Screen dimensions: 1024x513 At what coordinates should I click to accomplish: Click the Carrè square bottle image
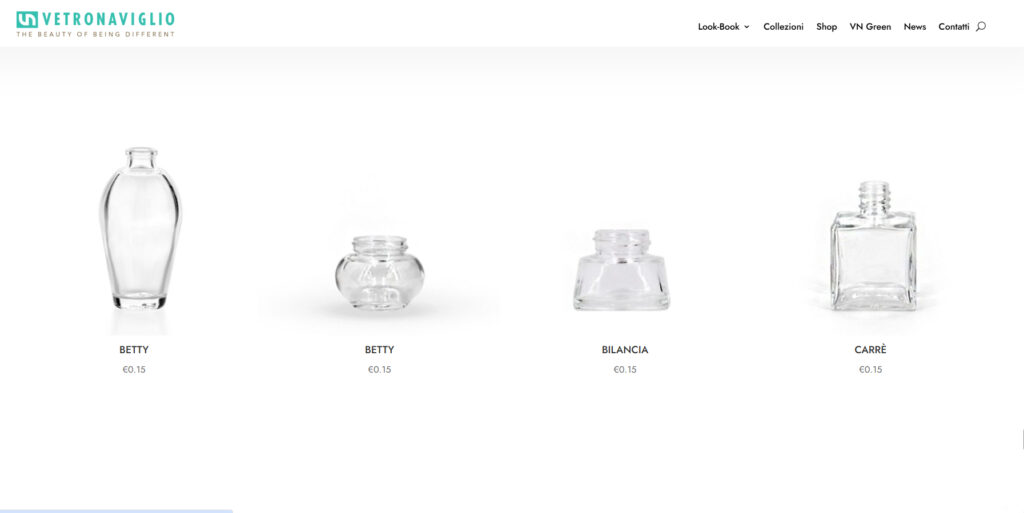tap(873, 246)
